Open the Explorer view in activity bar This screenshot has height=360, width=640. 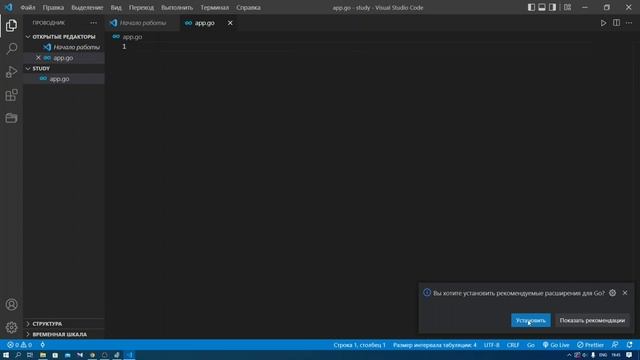click(11, 26)
